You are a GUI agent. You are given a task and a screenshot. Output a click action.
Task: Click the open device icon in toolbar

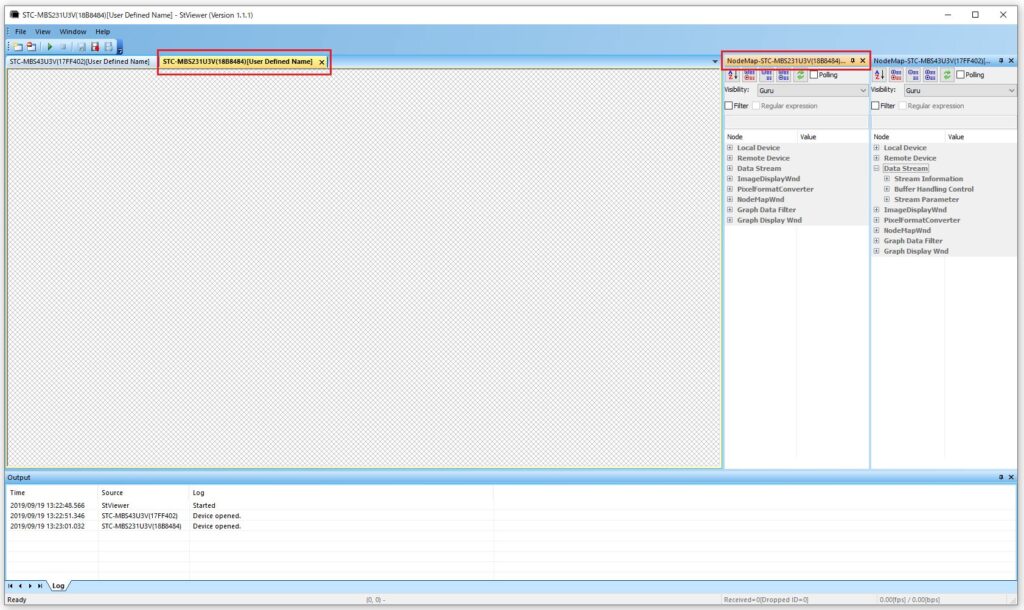[18, 47]
